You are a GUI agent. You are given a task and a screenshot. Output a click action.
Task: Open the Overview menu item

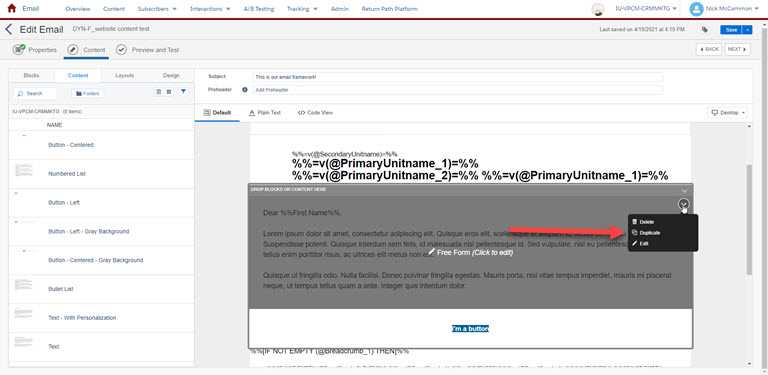pos(77,9)
